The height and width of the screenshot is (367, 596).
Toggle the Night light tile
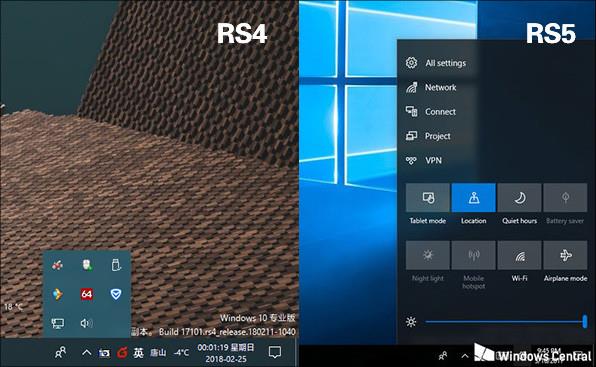[x=428, y=255]
